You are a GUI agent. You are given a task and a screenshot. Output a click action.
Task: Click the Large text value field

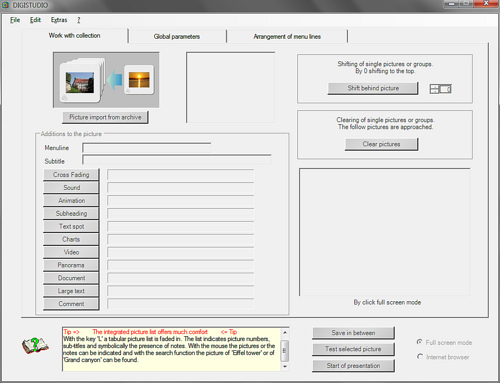point(180,291)
